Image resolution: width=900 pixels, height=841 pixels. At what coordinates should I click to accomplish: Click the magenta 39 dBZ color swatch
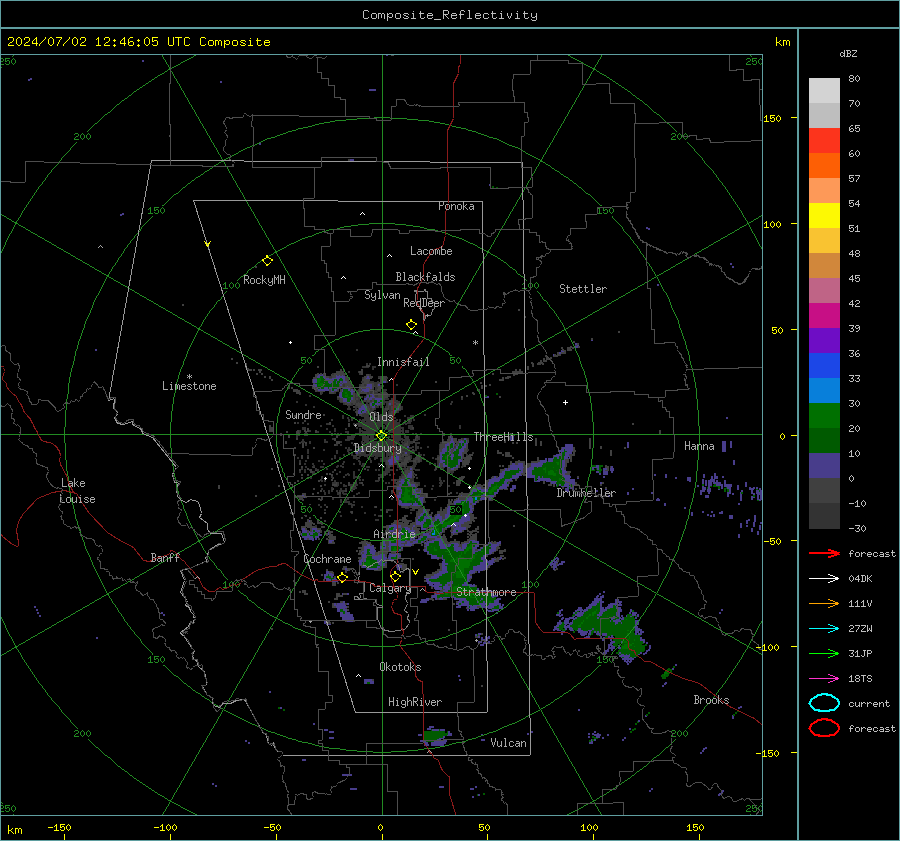point(824,316)
